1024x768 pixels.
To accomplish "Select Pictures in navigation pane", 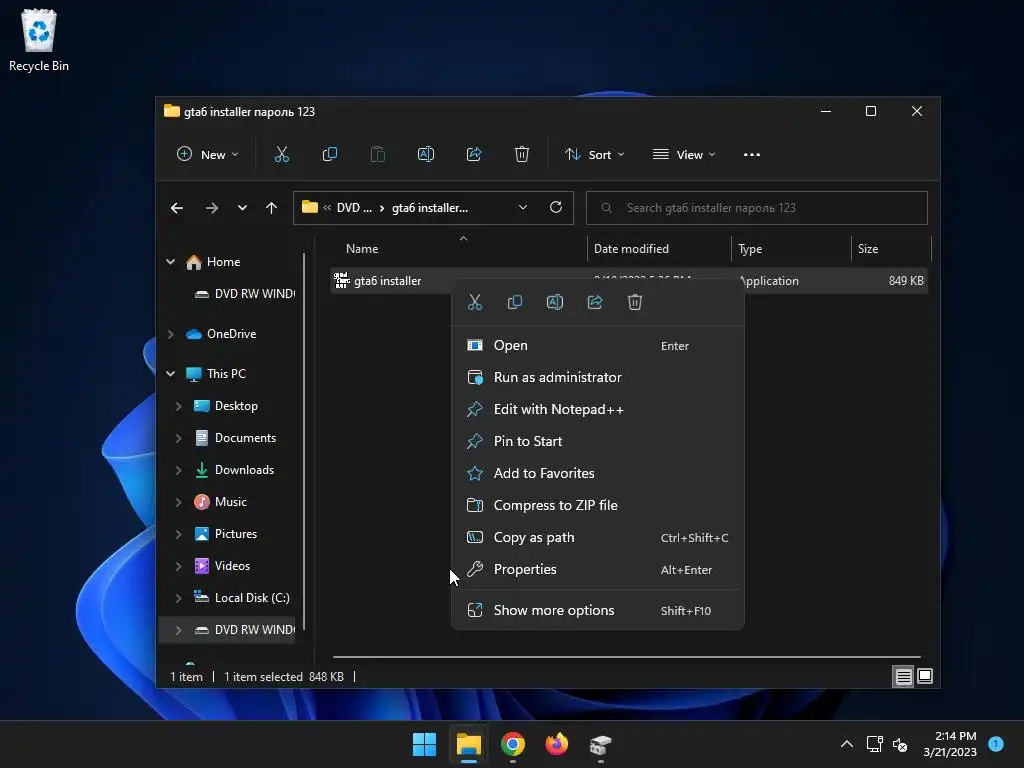I will (226, 534).
